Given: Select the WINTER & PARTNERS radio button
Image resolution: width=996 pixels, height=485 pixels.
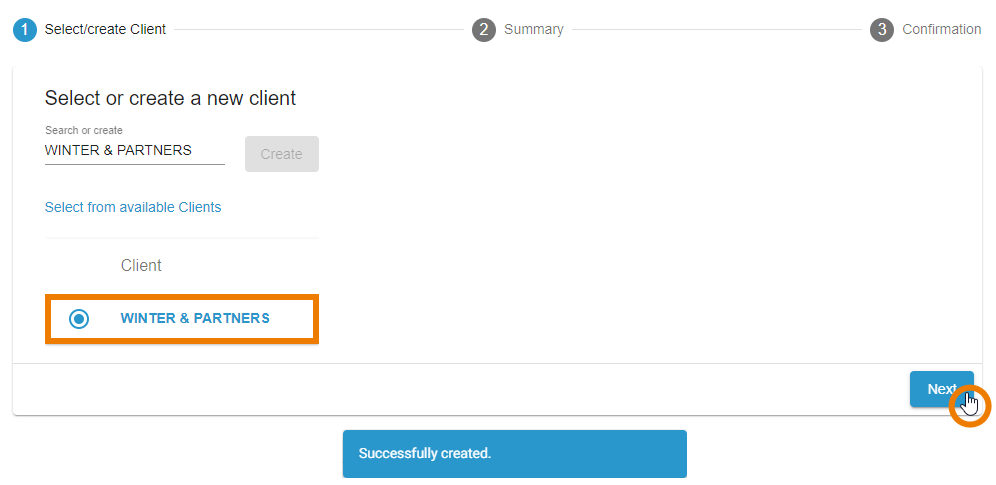Looking at the screenshot, I should (x=79, y=318).
